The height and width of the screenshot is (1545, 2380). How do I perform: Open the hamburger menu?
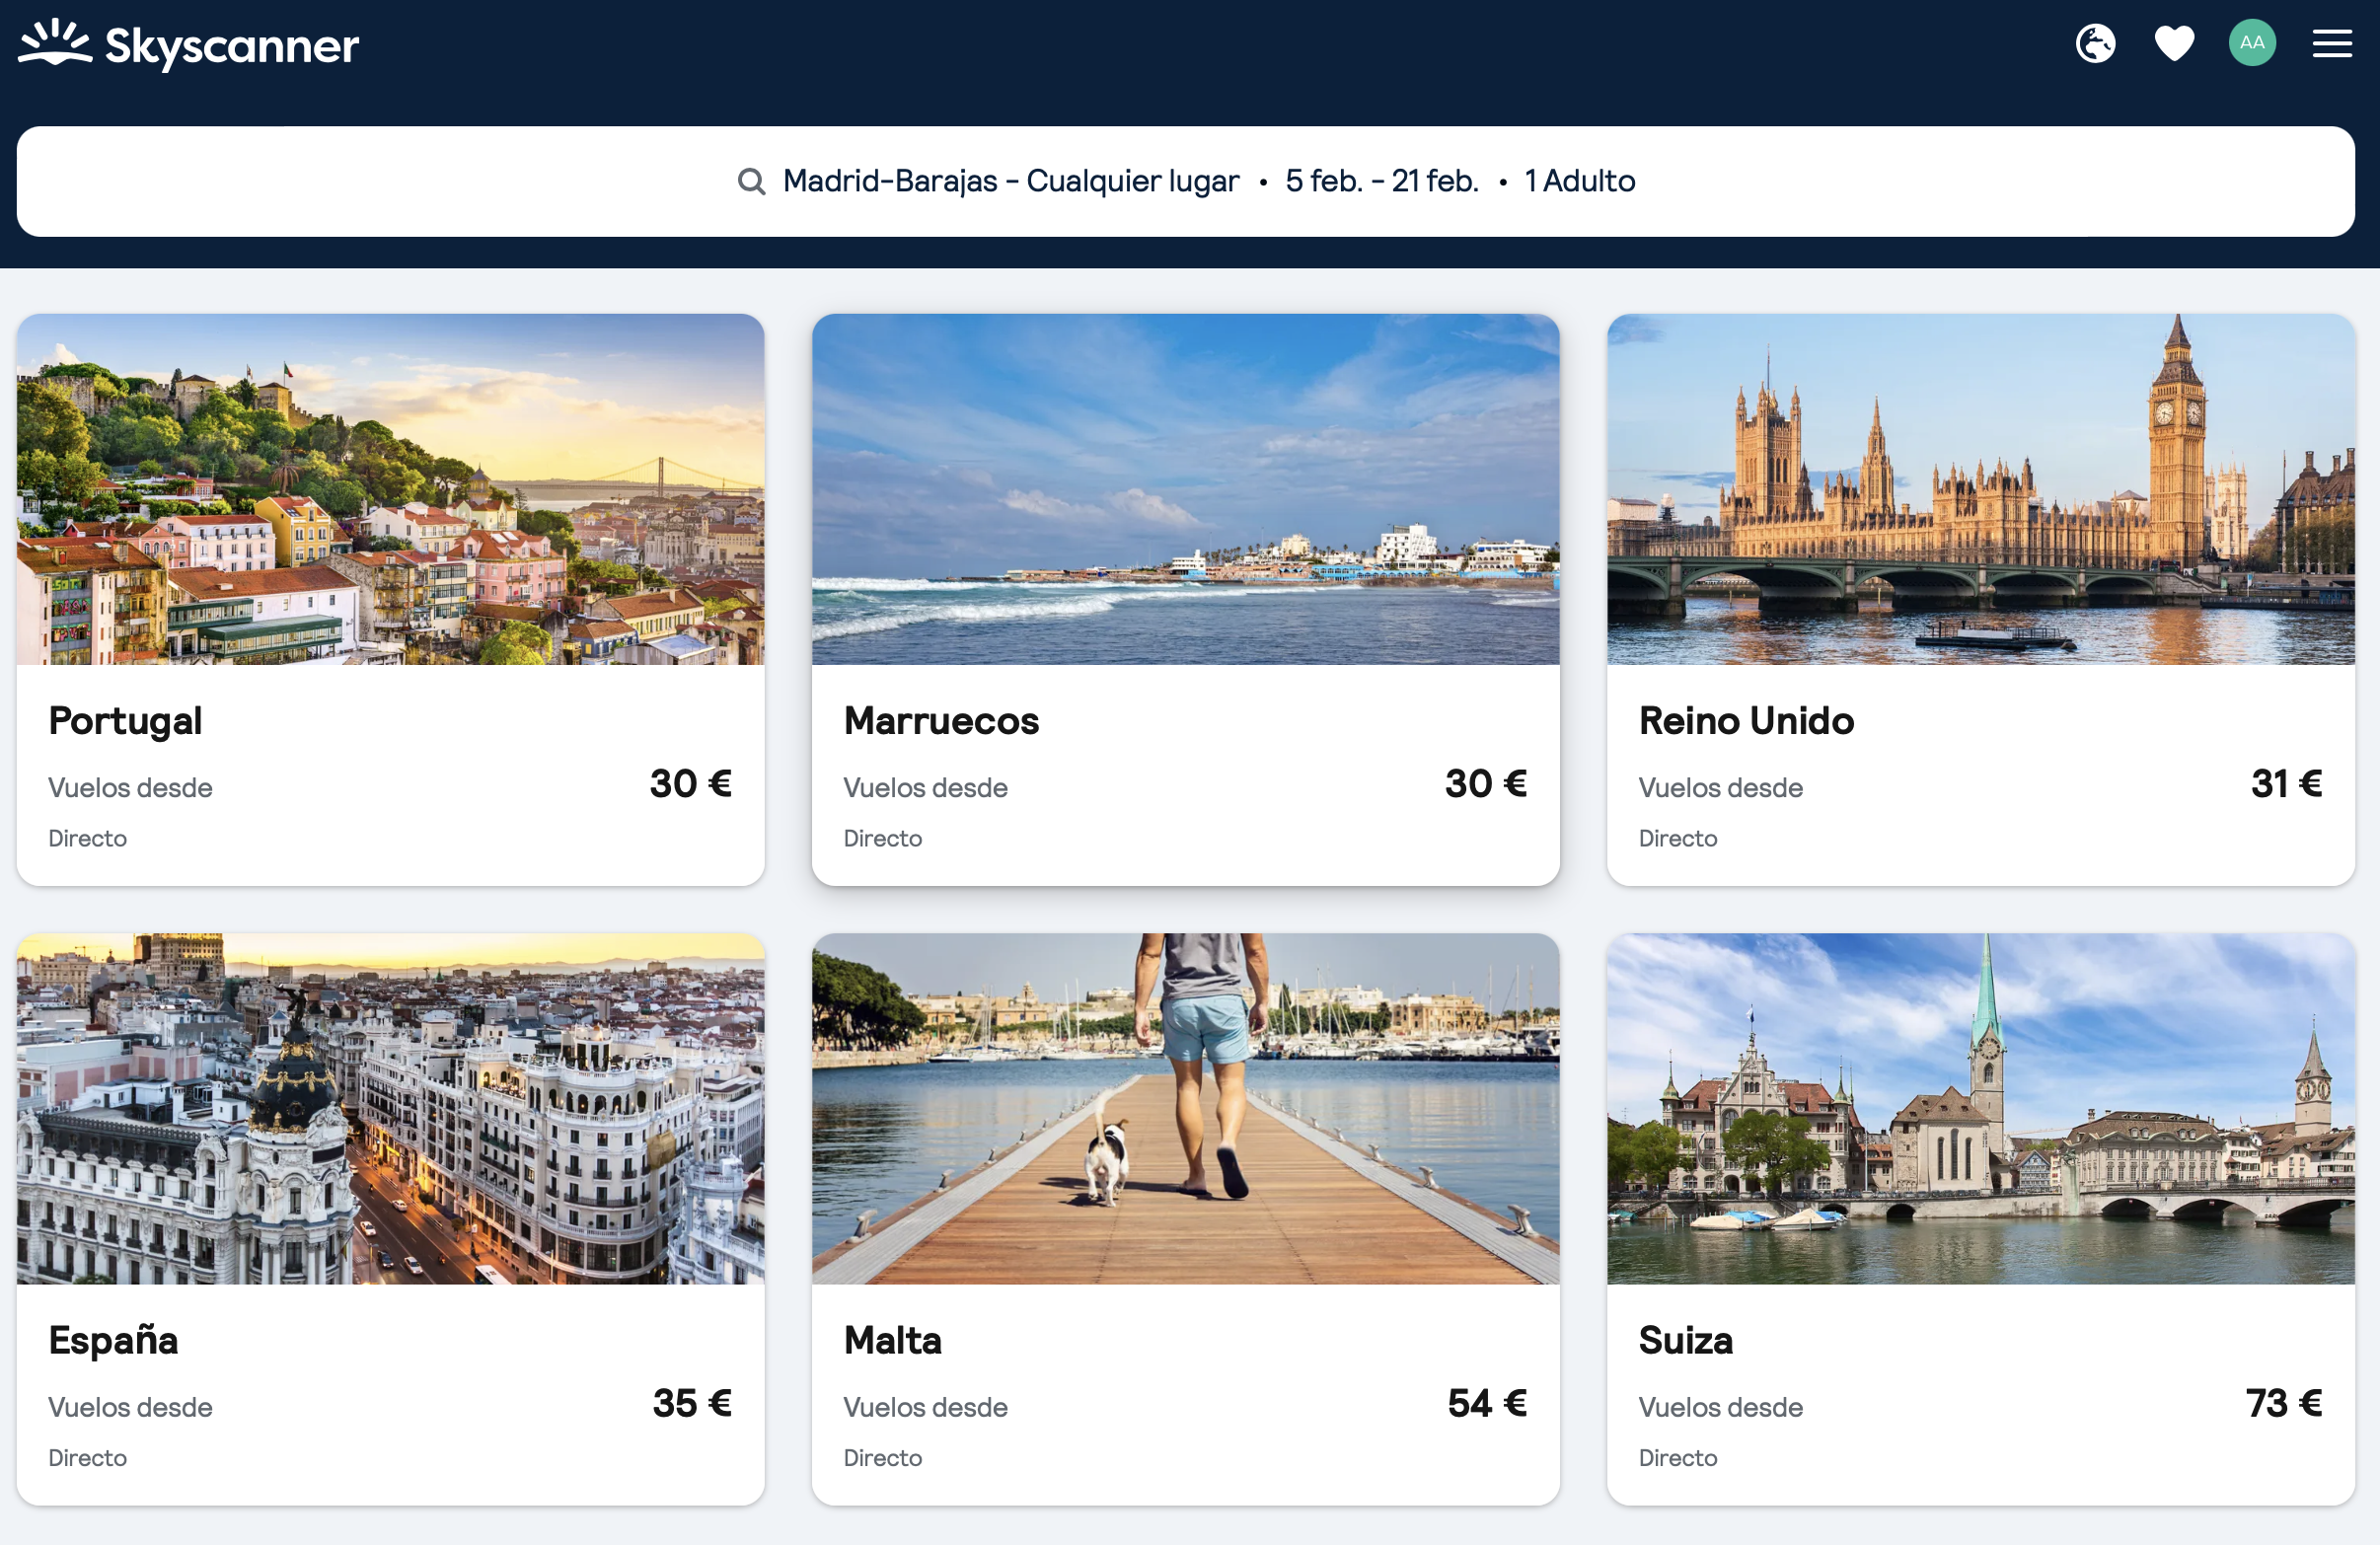click(x=2331, y=43)
